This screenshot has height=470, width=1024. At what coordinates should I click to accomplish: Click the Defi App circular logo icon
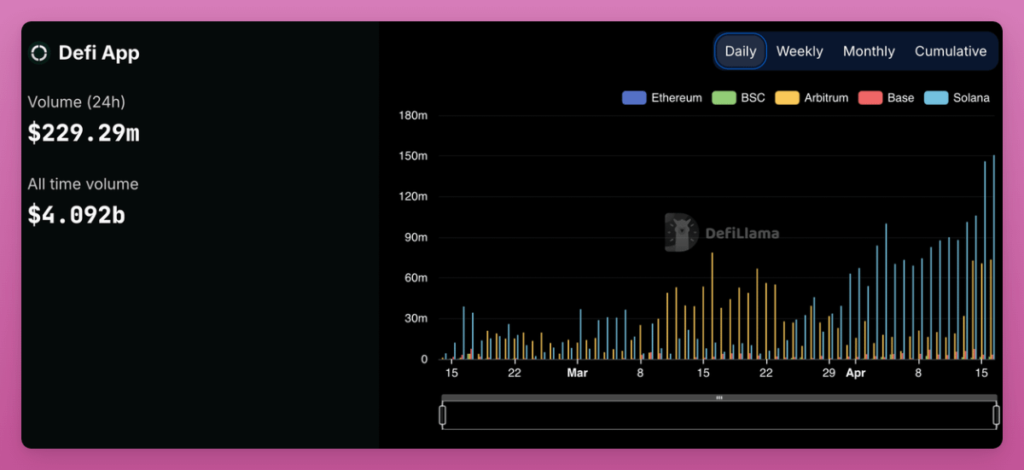[39, 53]
